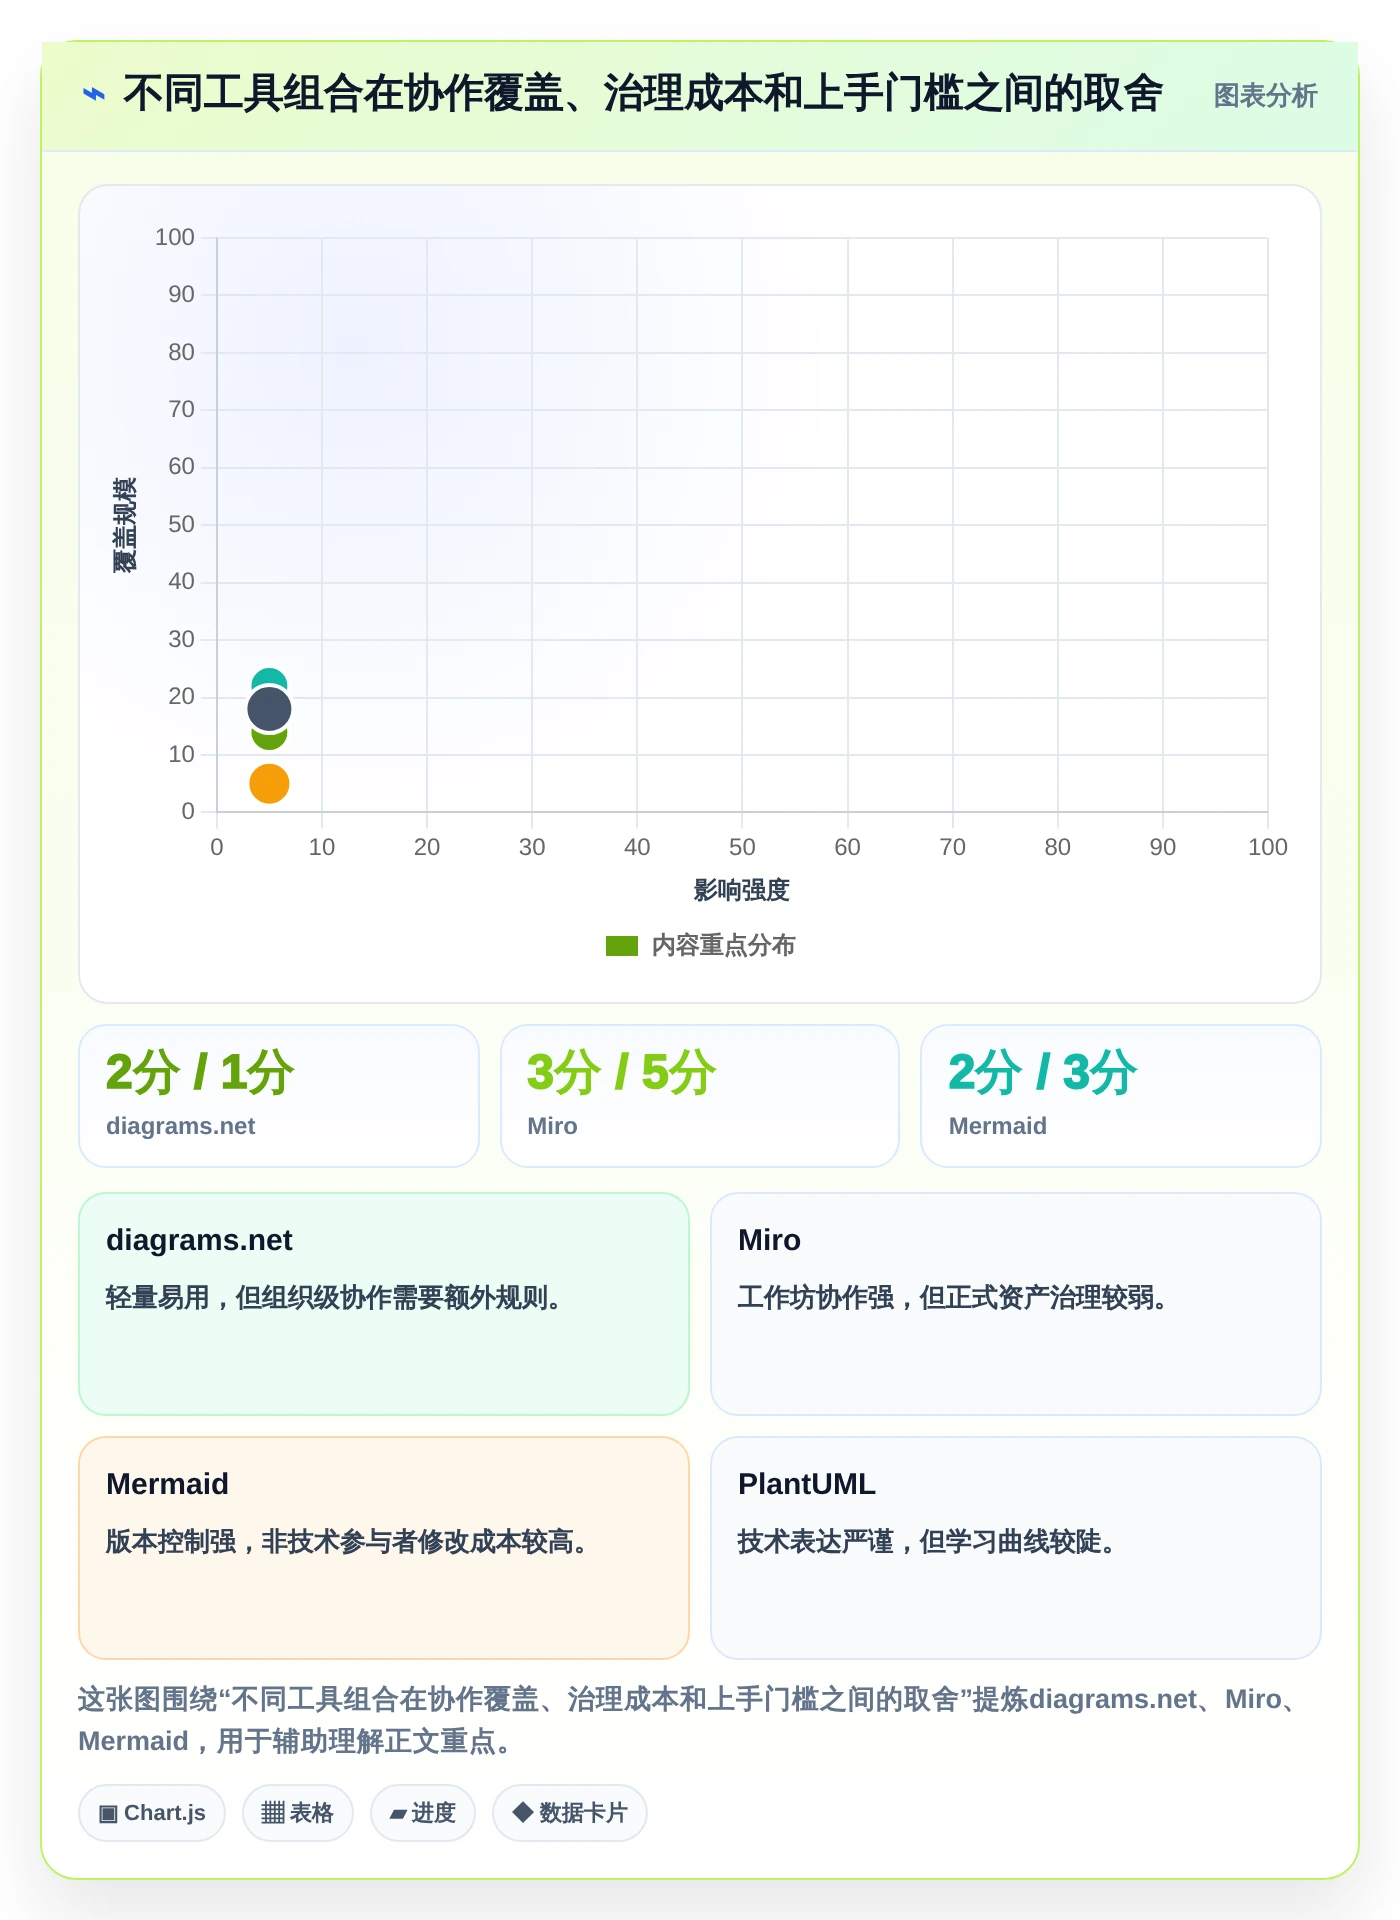The height and width of the screenshot is (1920, 1400).
Task: Toggle the 内容重点分布 legend color box
Action: pos(621,946)
